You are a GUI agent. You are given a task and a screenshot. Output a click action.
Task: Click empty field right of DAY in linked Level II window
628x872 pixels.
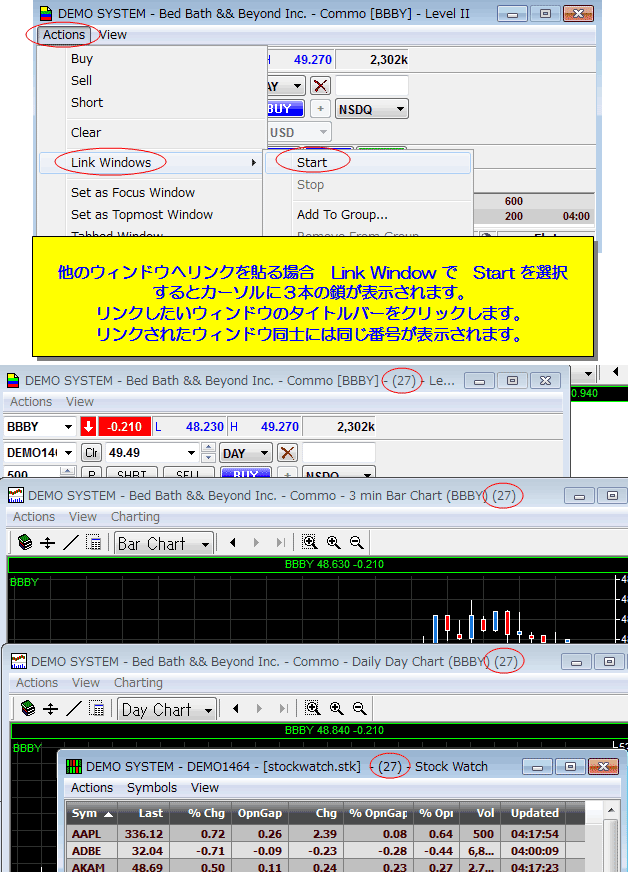point(339,453)
